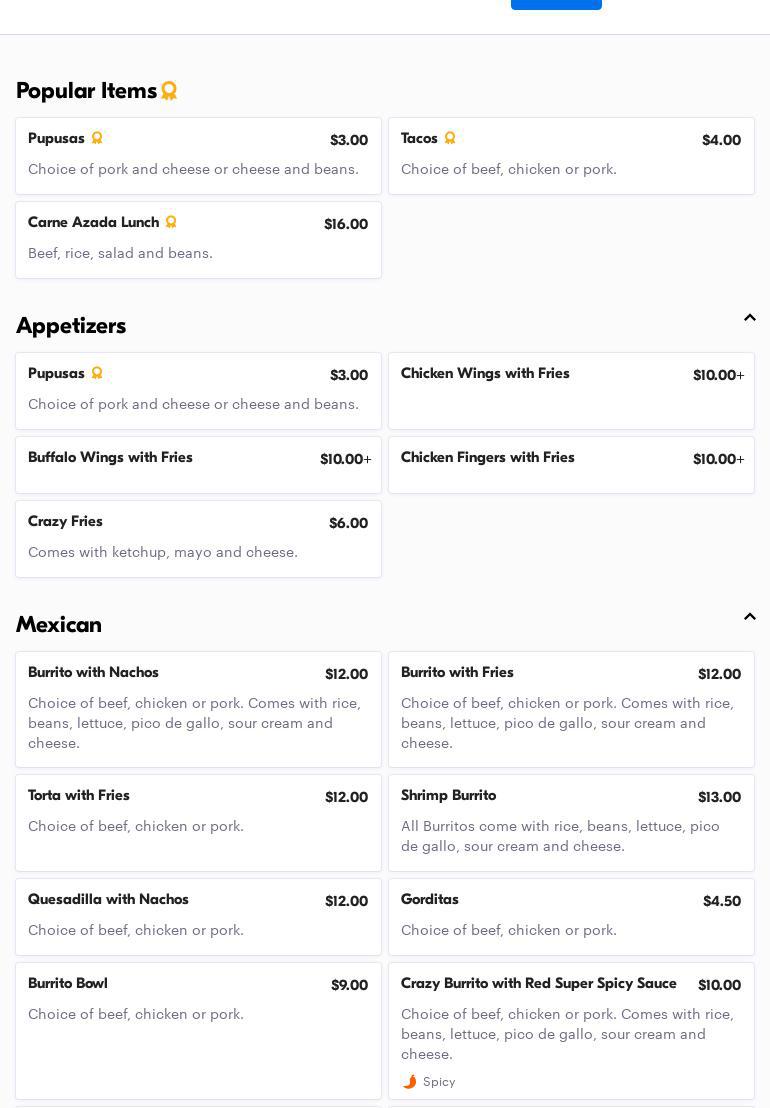Collapse the Appetizers section

749,318
